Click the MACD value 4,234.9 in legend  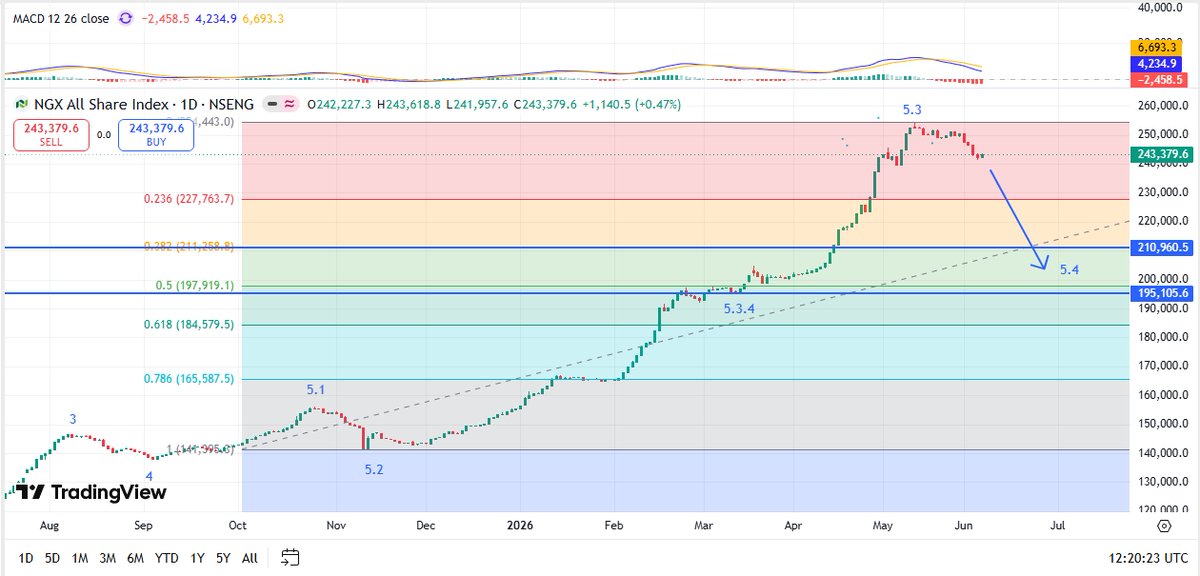coord(218,19)
